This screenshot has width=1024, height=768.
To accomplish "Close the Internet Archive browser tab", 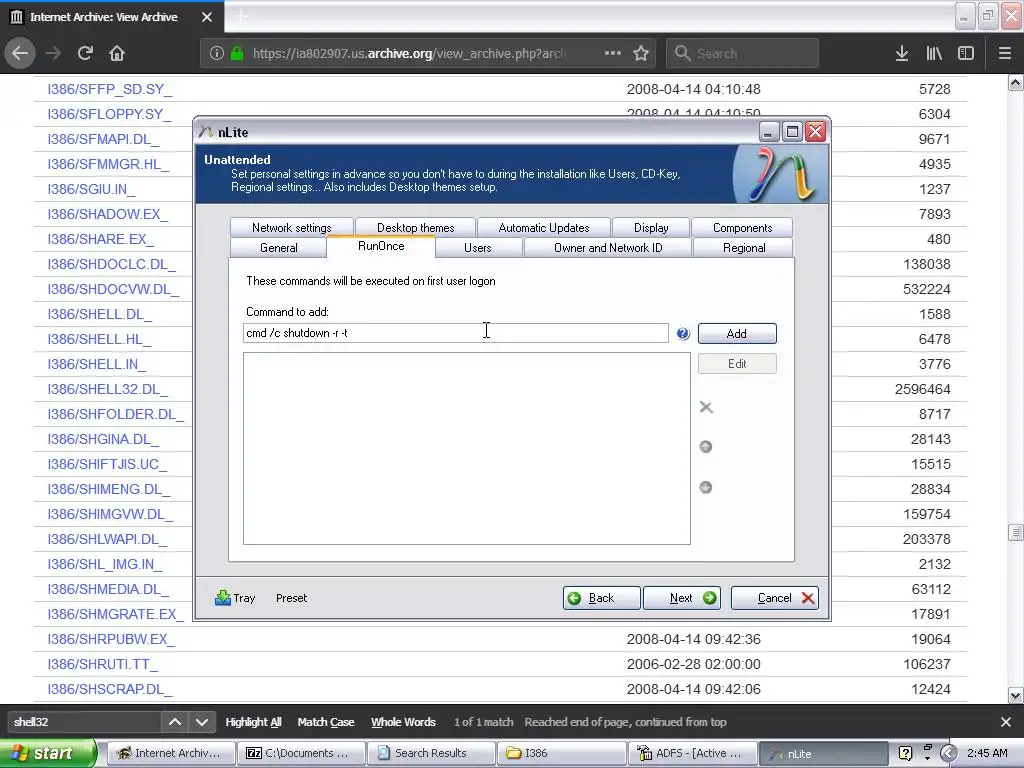I will coord(207,17).
